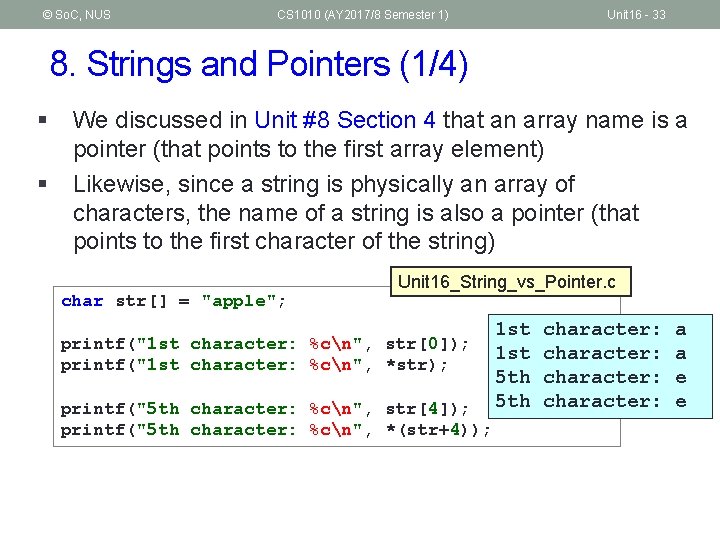The width and height of the screenshot is (720, 540).
Task: Click first output line "1st character: a"
Action: click(x=591, y=330)
